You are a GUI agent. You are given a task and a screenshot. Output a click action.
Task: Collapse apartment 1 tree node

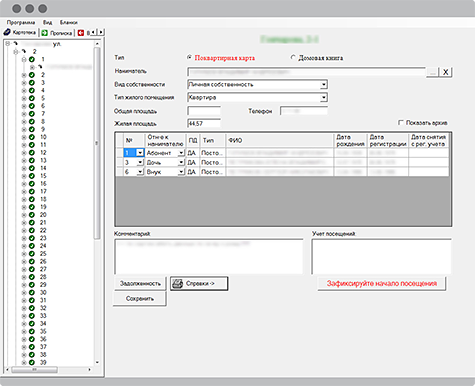(24, 59)
